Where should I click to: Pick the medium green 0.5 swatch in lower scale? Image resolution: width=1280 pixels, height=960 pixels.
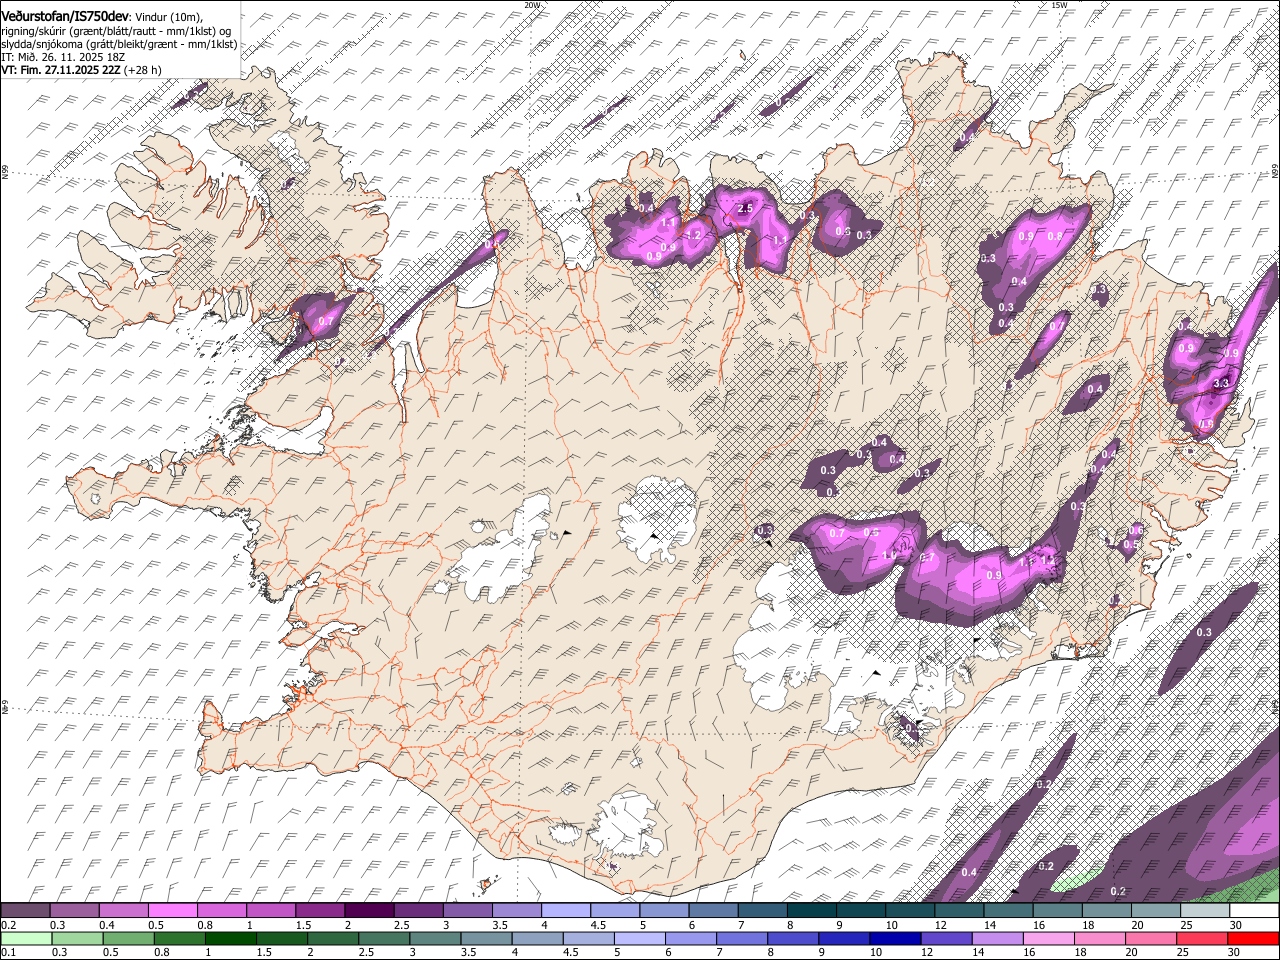(128, 938)
